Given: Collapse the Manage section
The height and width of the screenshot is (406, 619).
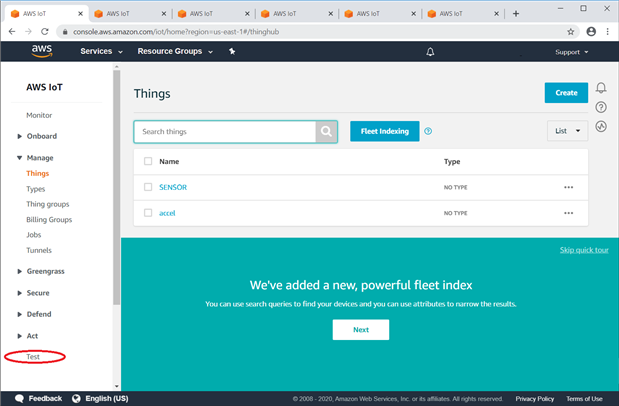Looking at the screenshot, I should [x=19, y=158].
